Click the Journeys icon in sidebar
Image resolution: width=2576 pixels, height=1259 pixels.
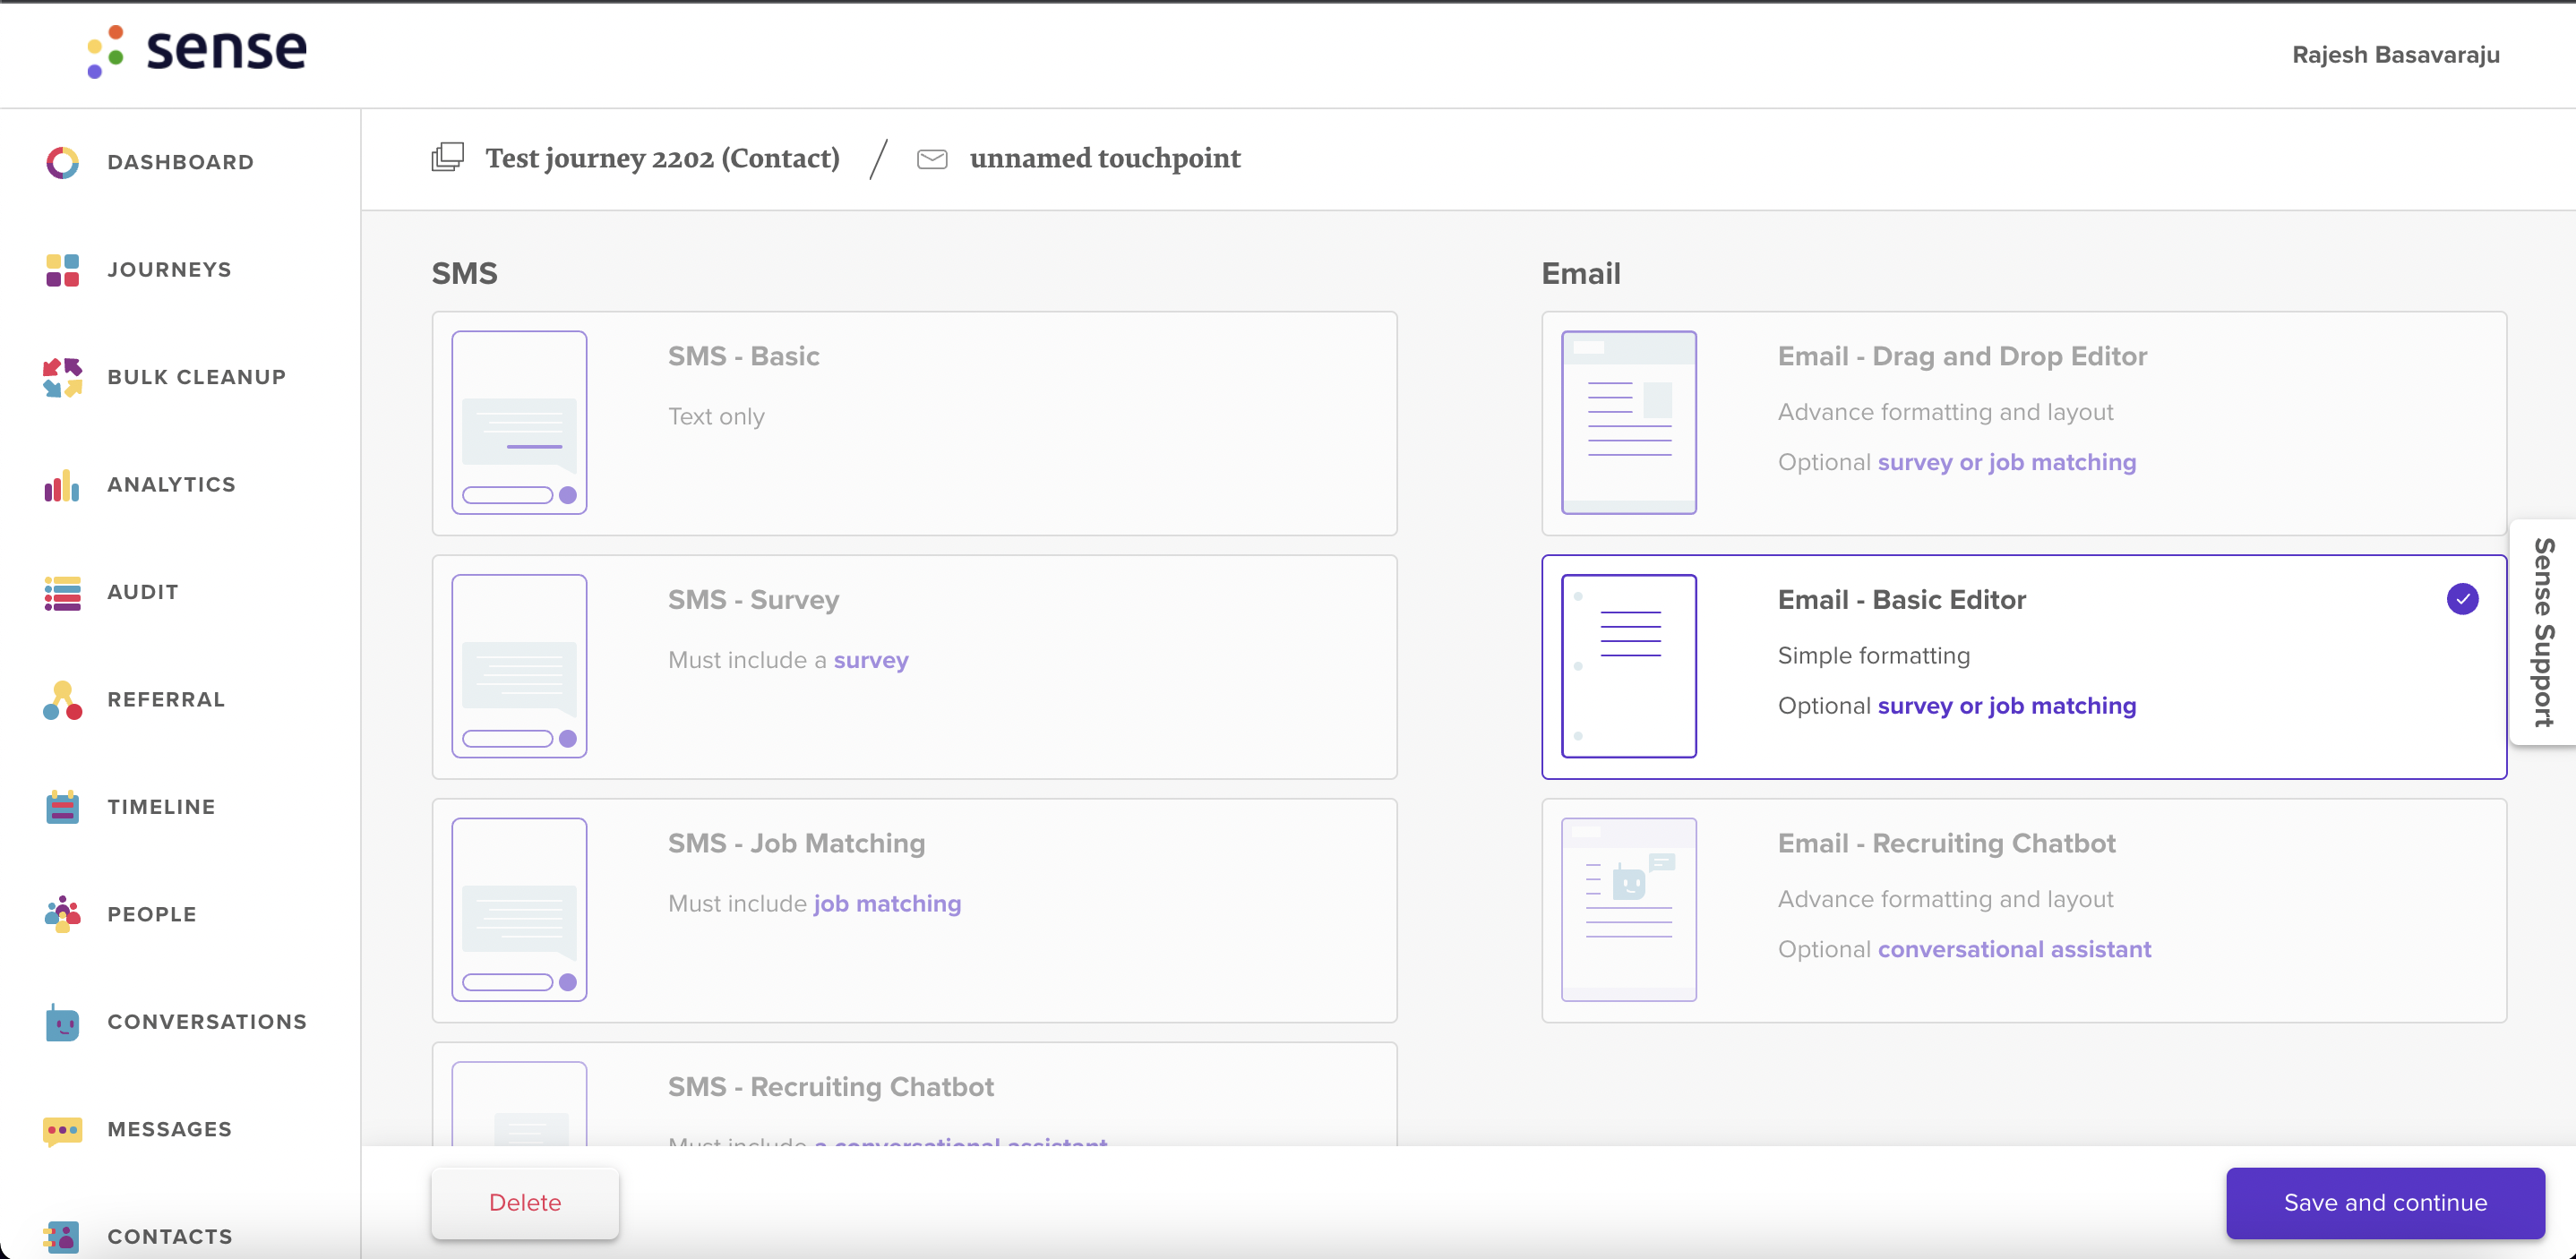63,268
